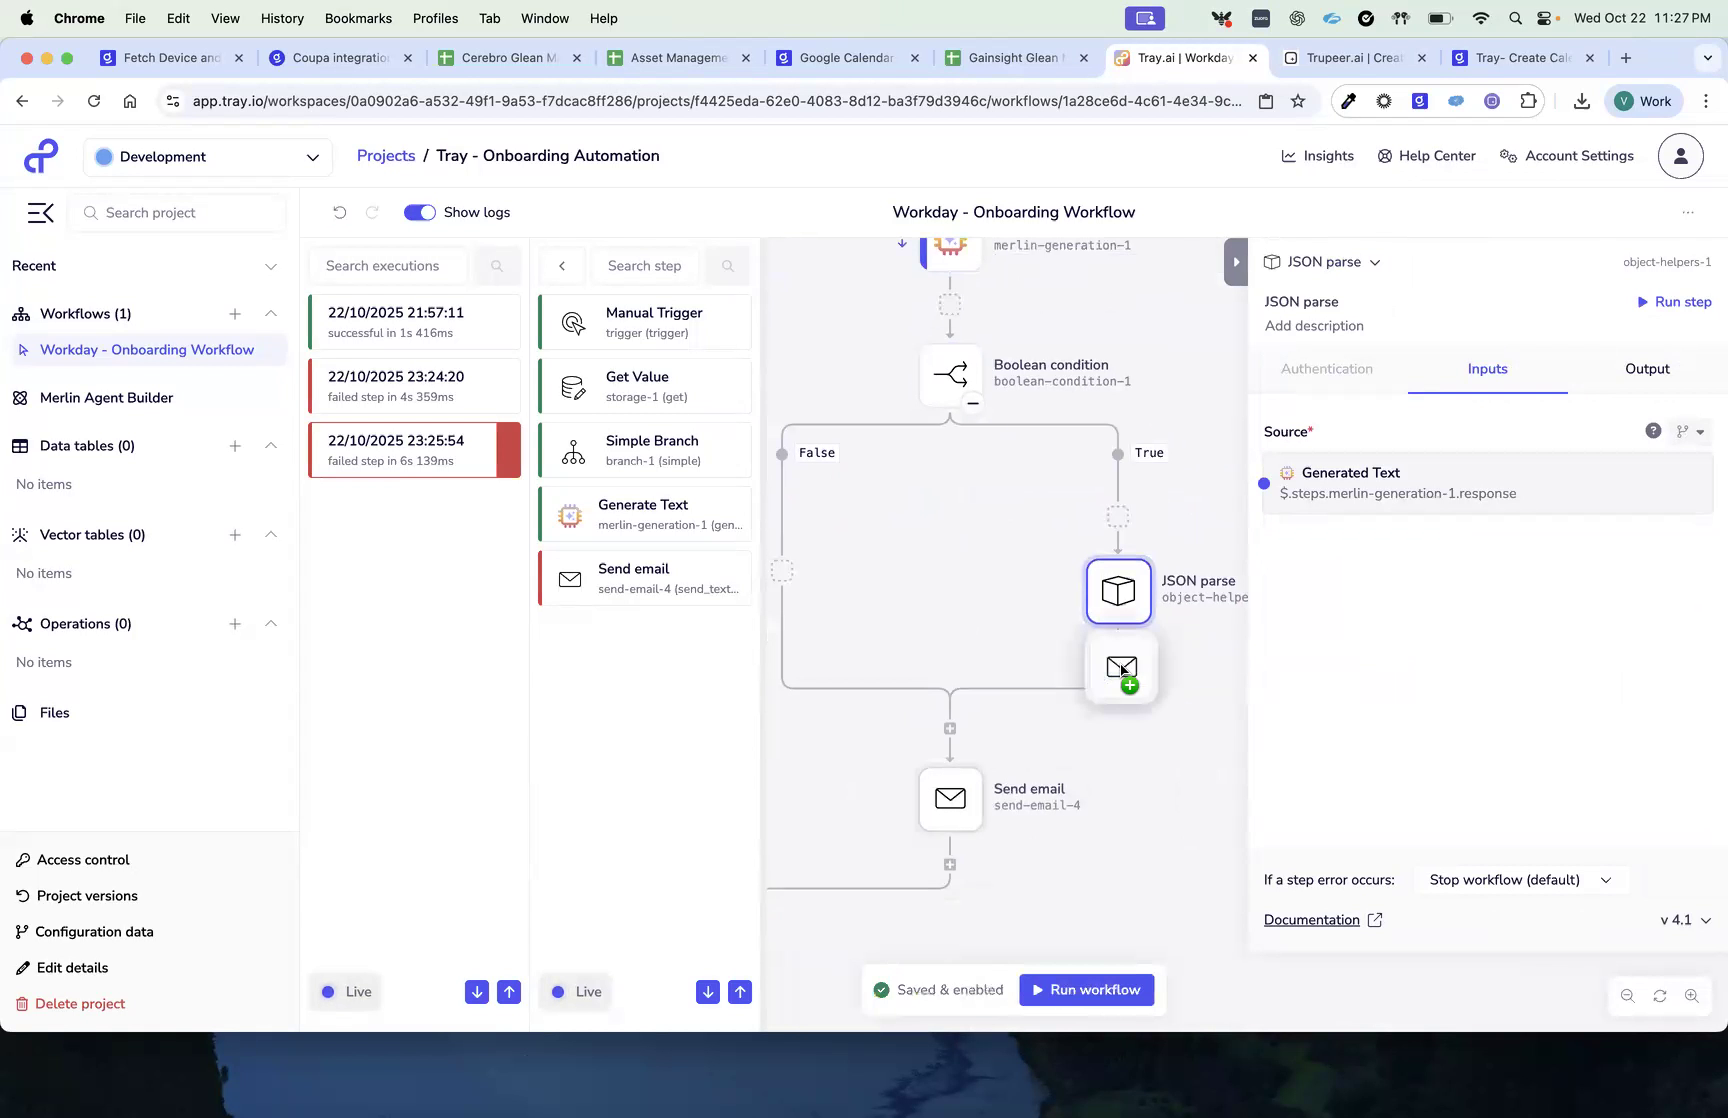Add a new data table with plus icon

point(235,445)
